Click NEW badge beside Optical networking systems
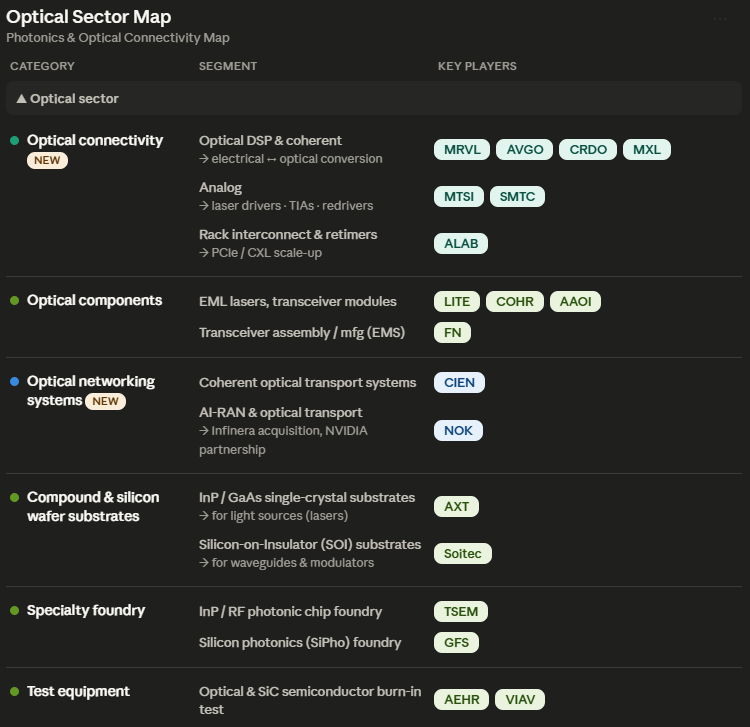 pos(105,401)
